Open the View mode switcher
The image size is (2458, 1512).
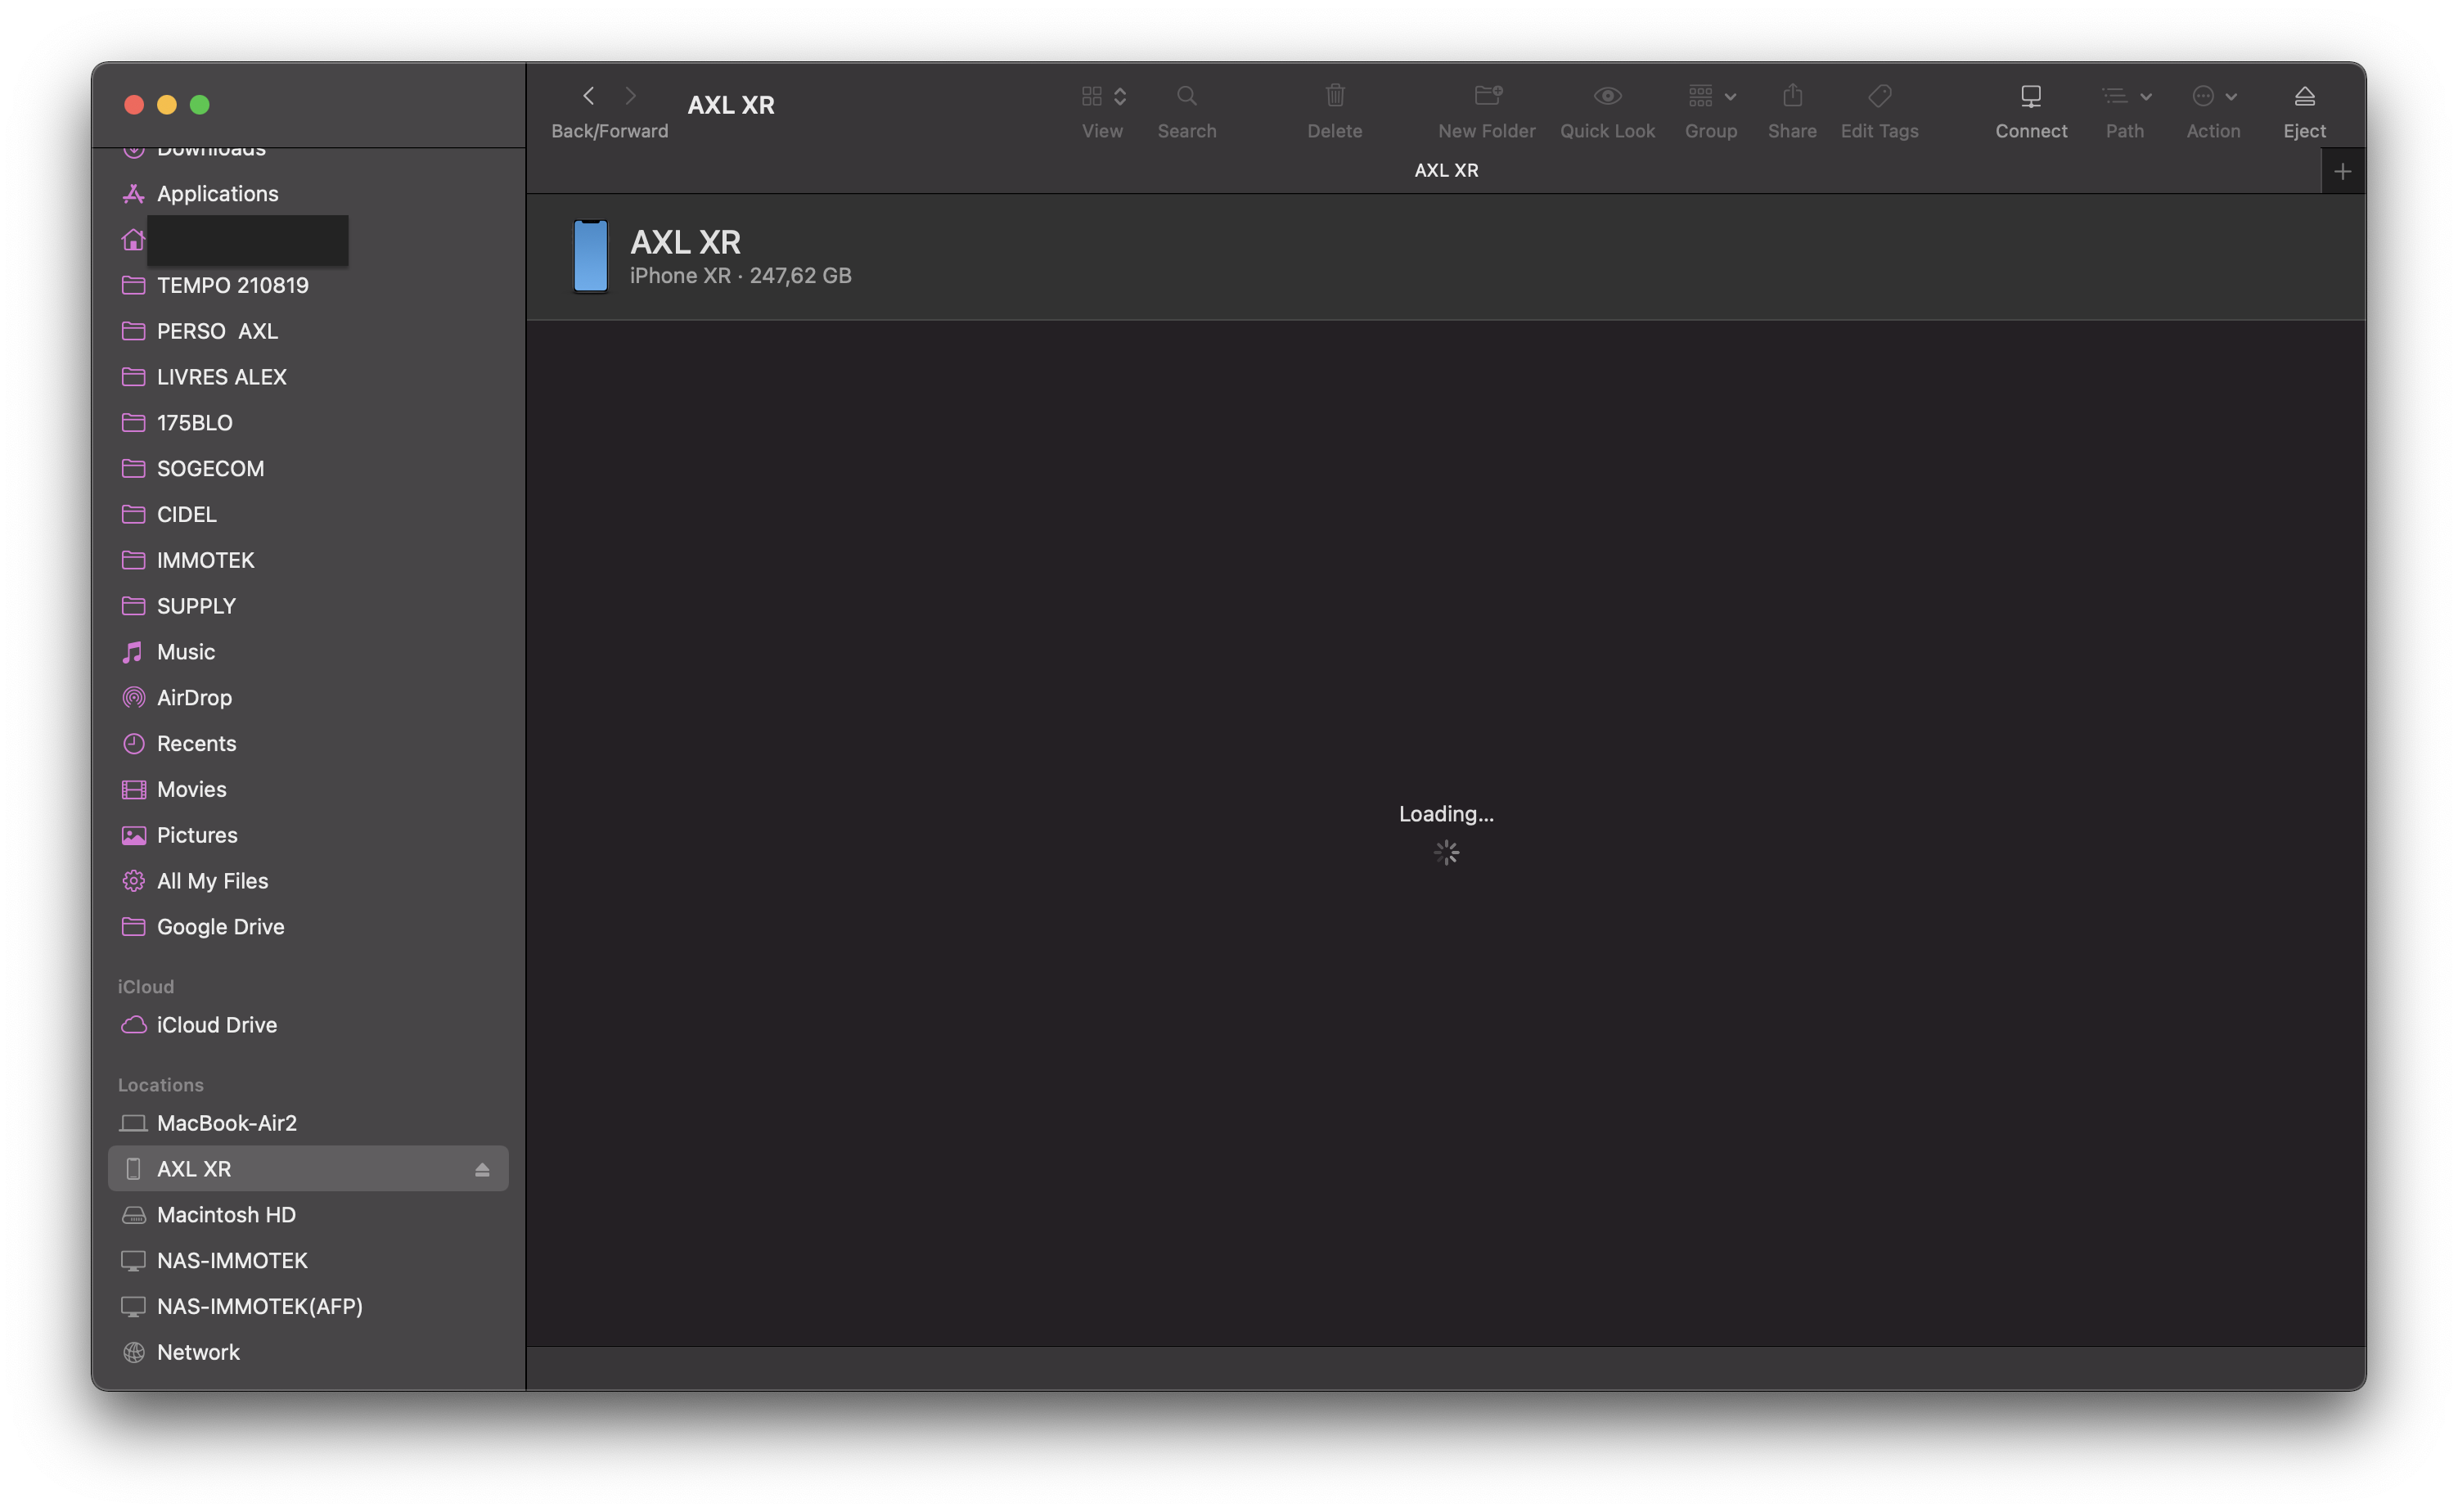point(1103,97)
